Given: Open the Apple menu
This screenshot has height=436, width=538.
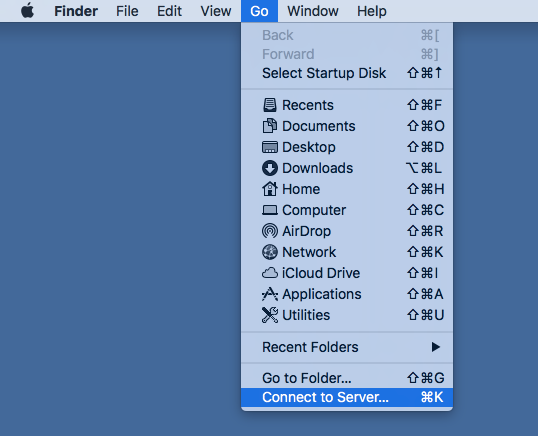Looking at the screenshot, I should coord(27,11).
